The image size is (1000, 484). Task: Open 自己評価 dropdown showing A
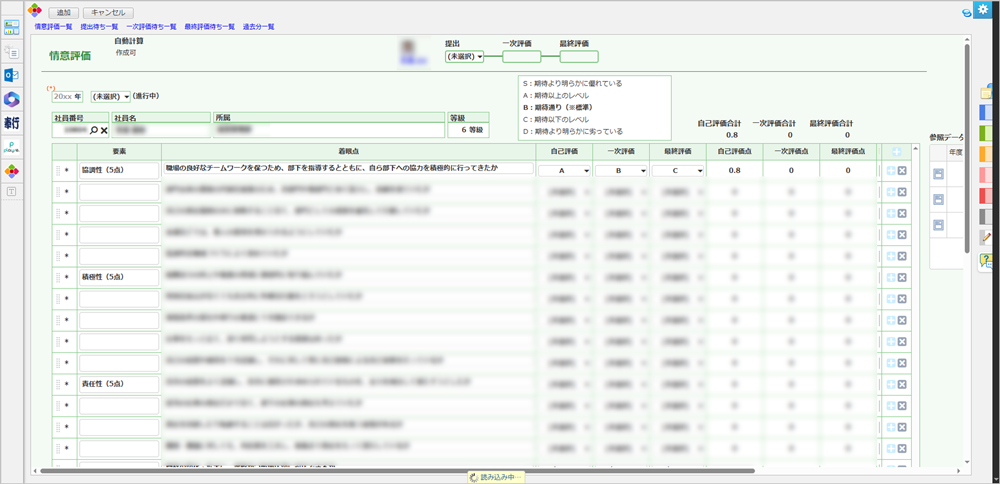pos(564,171)
